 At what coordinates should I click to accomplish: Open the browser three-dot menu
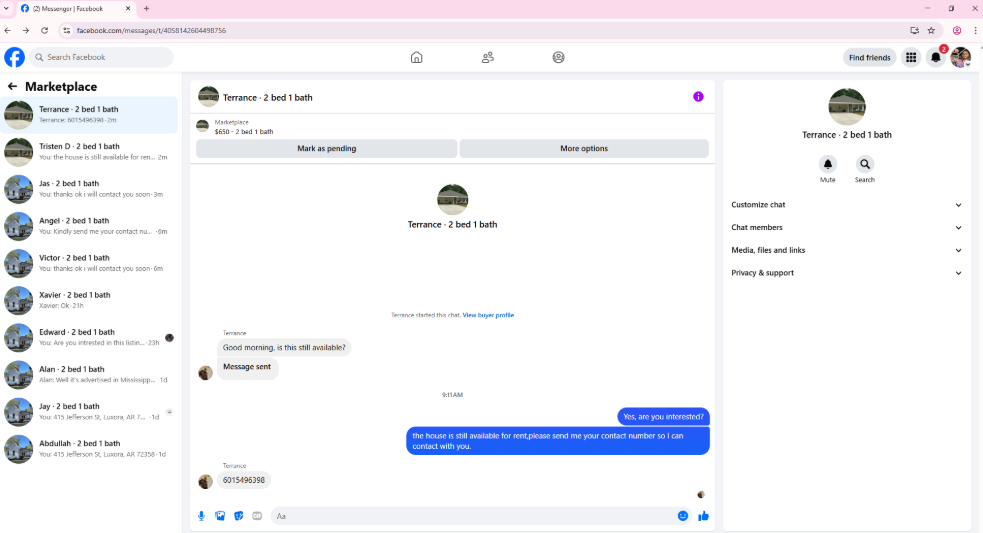[x=975, y=30]
